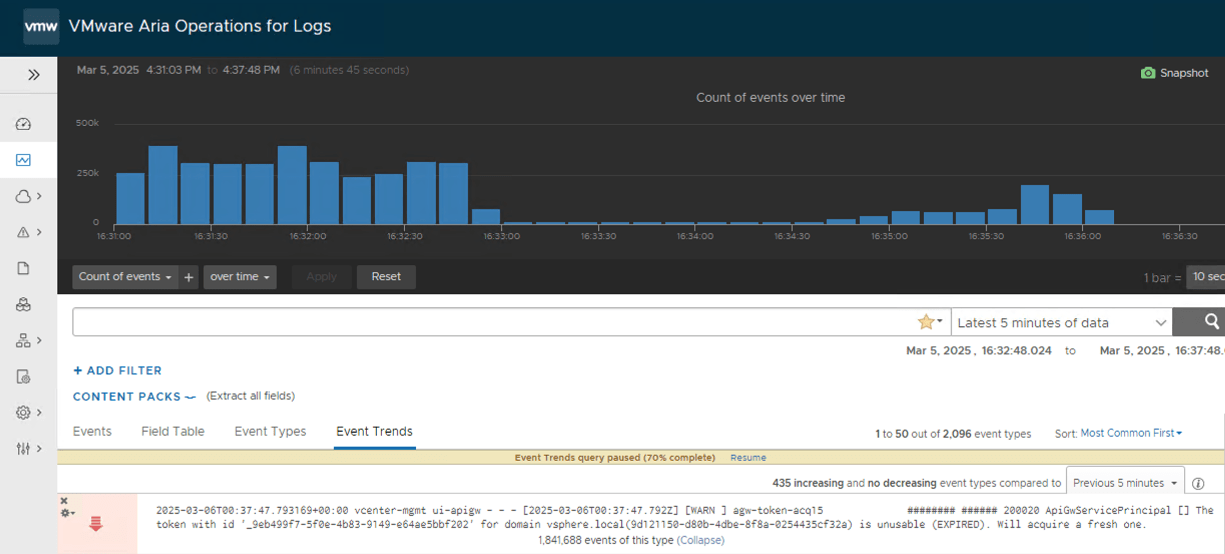Resume the paused Event Trends query
The image size is (1225, 554).
[x=748, y=458]
